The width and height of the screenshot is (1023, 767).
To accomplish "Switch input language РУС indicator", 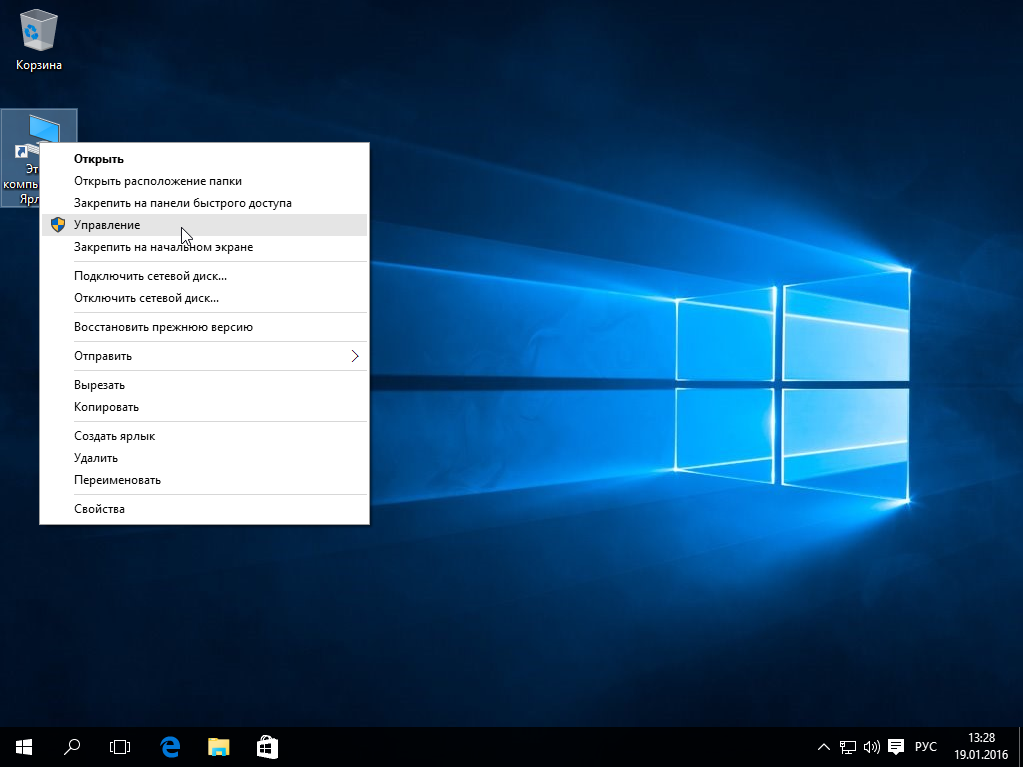I will point(926,746).
